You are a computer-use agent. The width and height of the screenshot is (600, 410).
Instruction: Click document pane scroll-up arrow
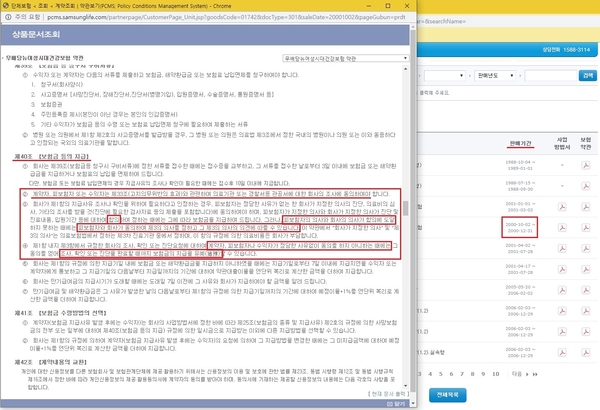pos(405,69)
